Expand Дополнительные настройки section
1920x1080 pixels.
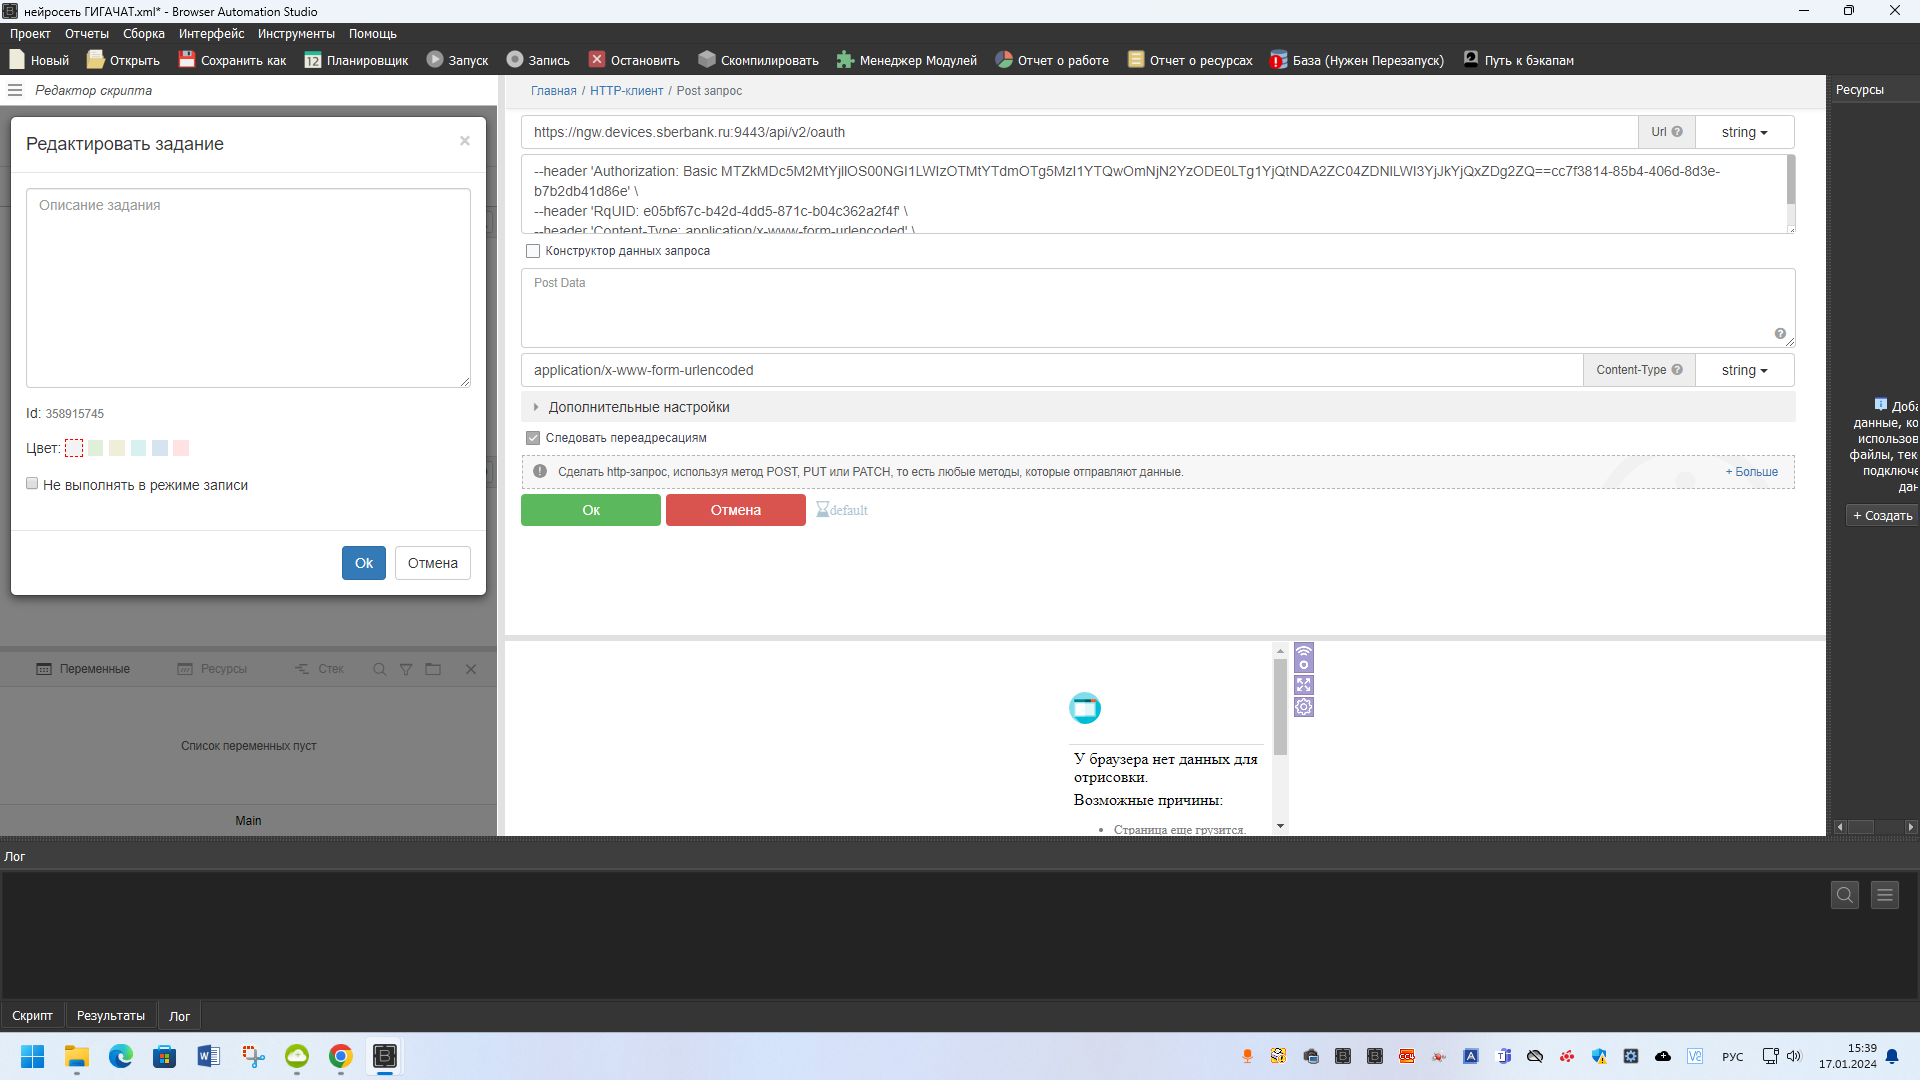click(x=638, y=407)
